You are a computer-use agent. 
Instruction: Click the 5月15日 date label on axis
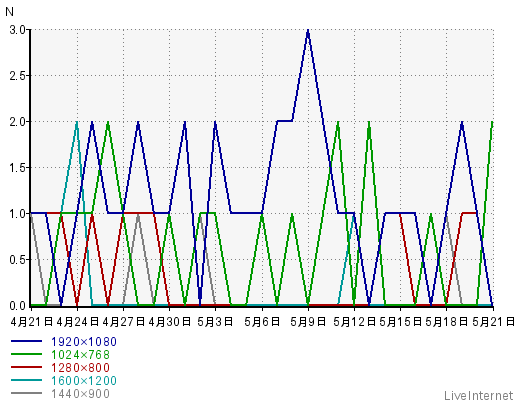pyautogui.click(x=400, y=322)
